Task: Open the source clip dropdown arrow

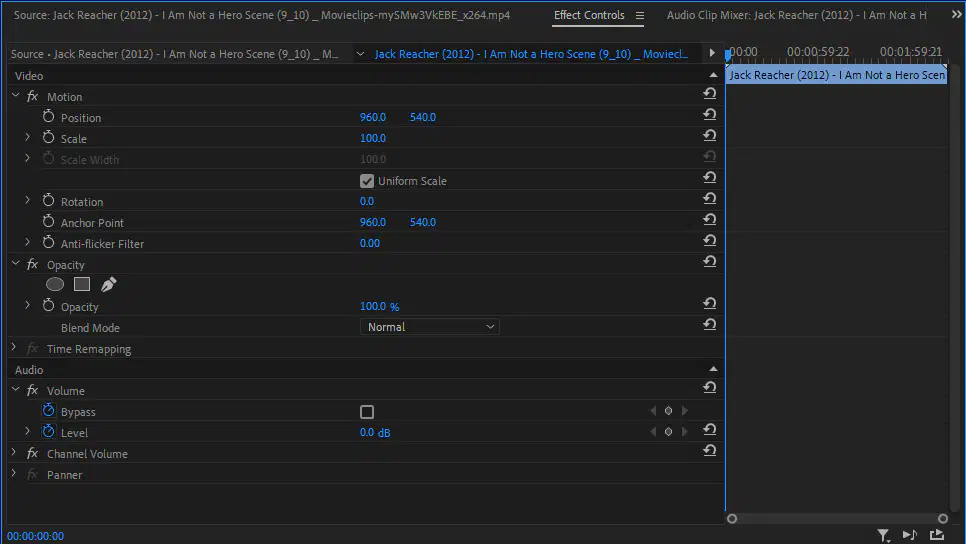Action: coord(360,54)
